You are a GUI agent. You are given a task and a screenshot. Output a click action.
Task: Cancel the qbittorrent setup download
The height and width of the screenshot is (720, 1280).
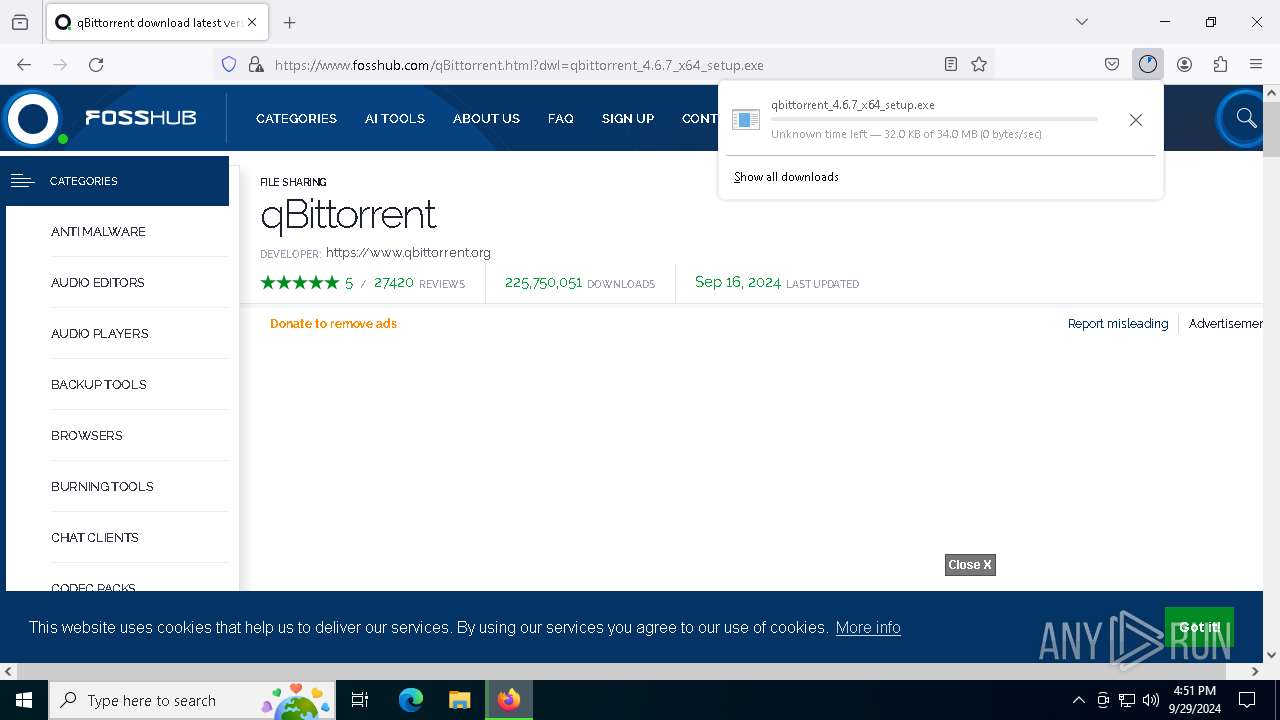(1135, 120)
